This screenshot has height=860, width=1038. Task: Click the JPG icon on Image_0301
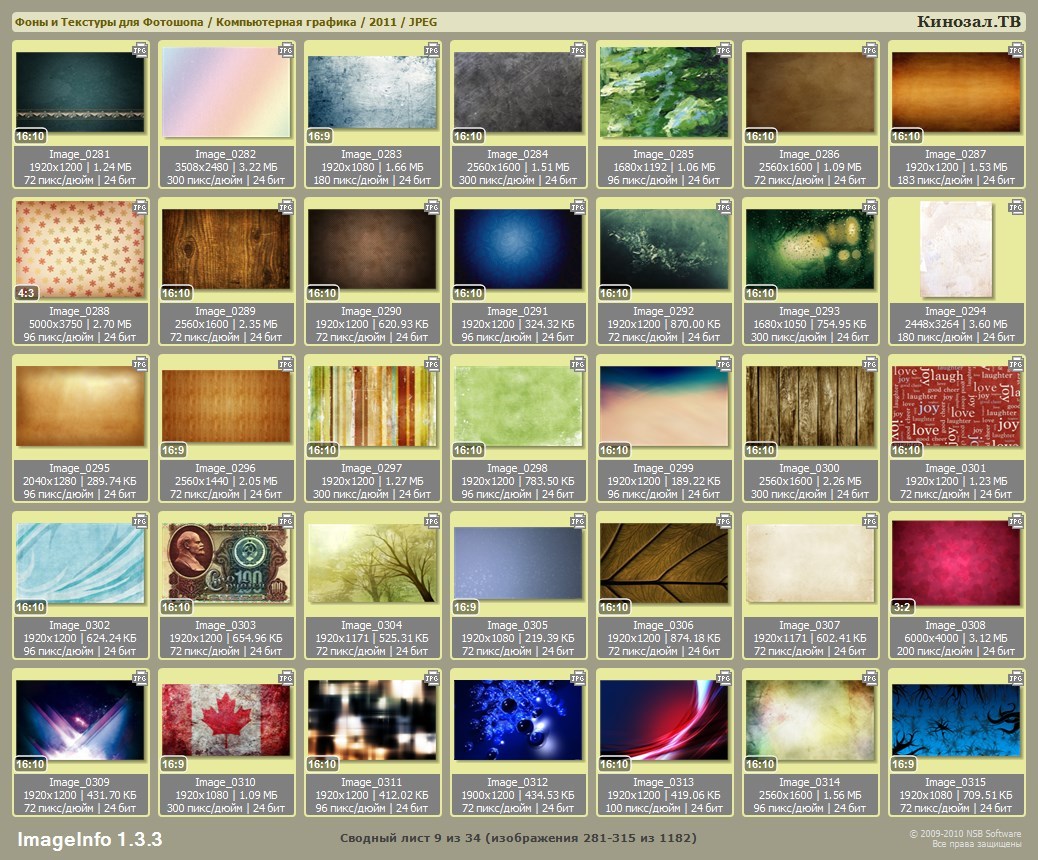tap(1016, 363)
